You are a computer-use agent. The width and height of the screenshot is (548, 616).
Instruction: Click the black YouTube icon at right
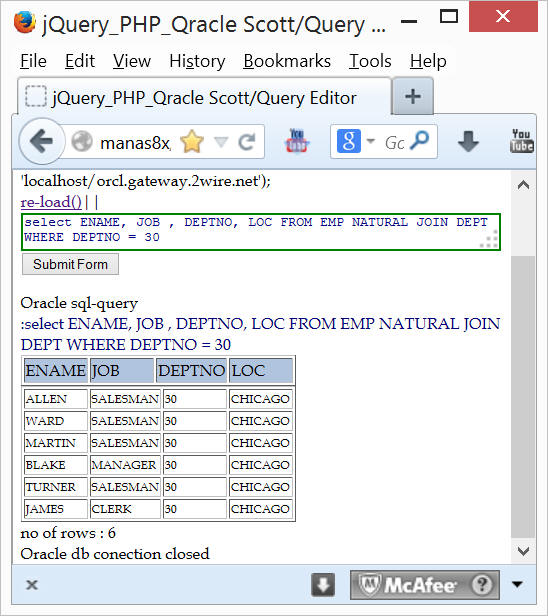tap(522, 141)
